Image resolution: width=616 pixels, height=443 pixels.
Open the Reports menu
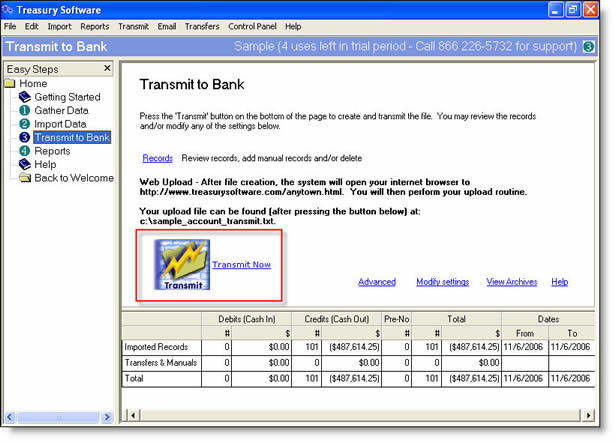coord(95,26)
